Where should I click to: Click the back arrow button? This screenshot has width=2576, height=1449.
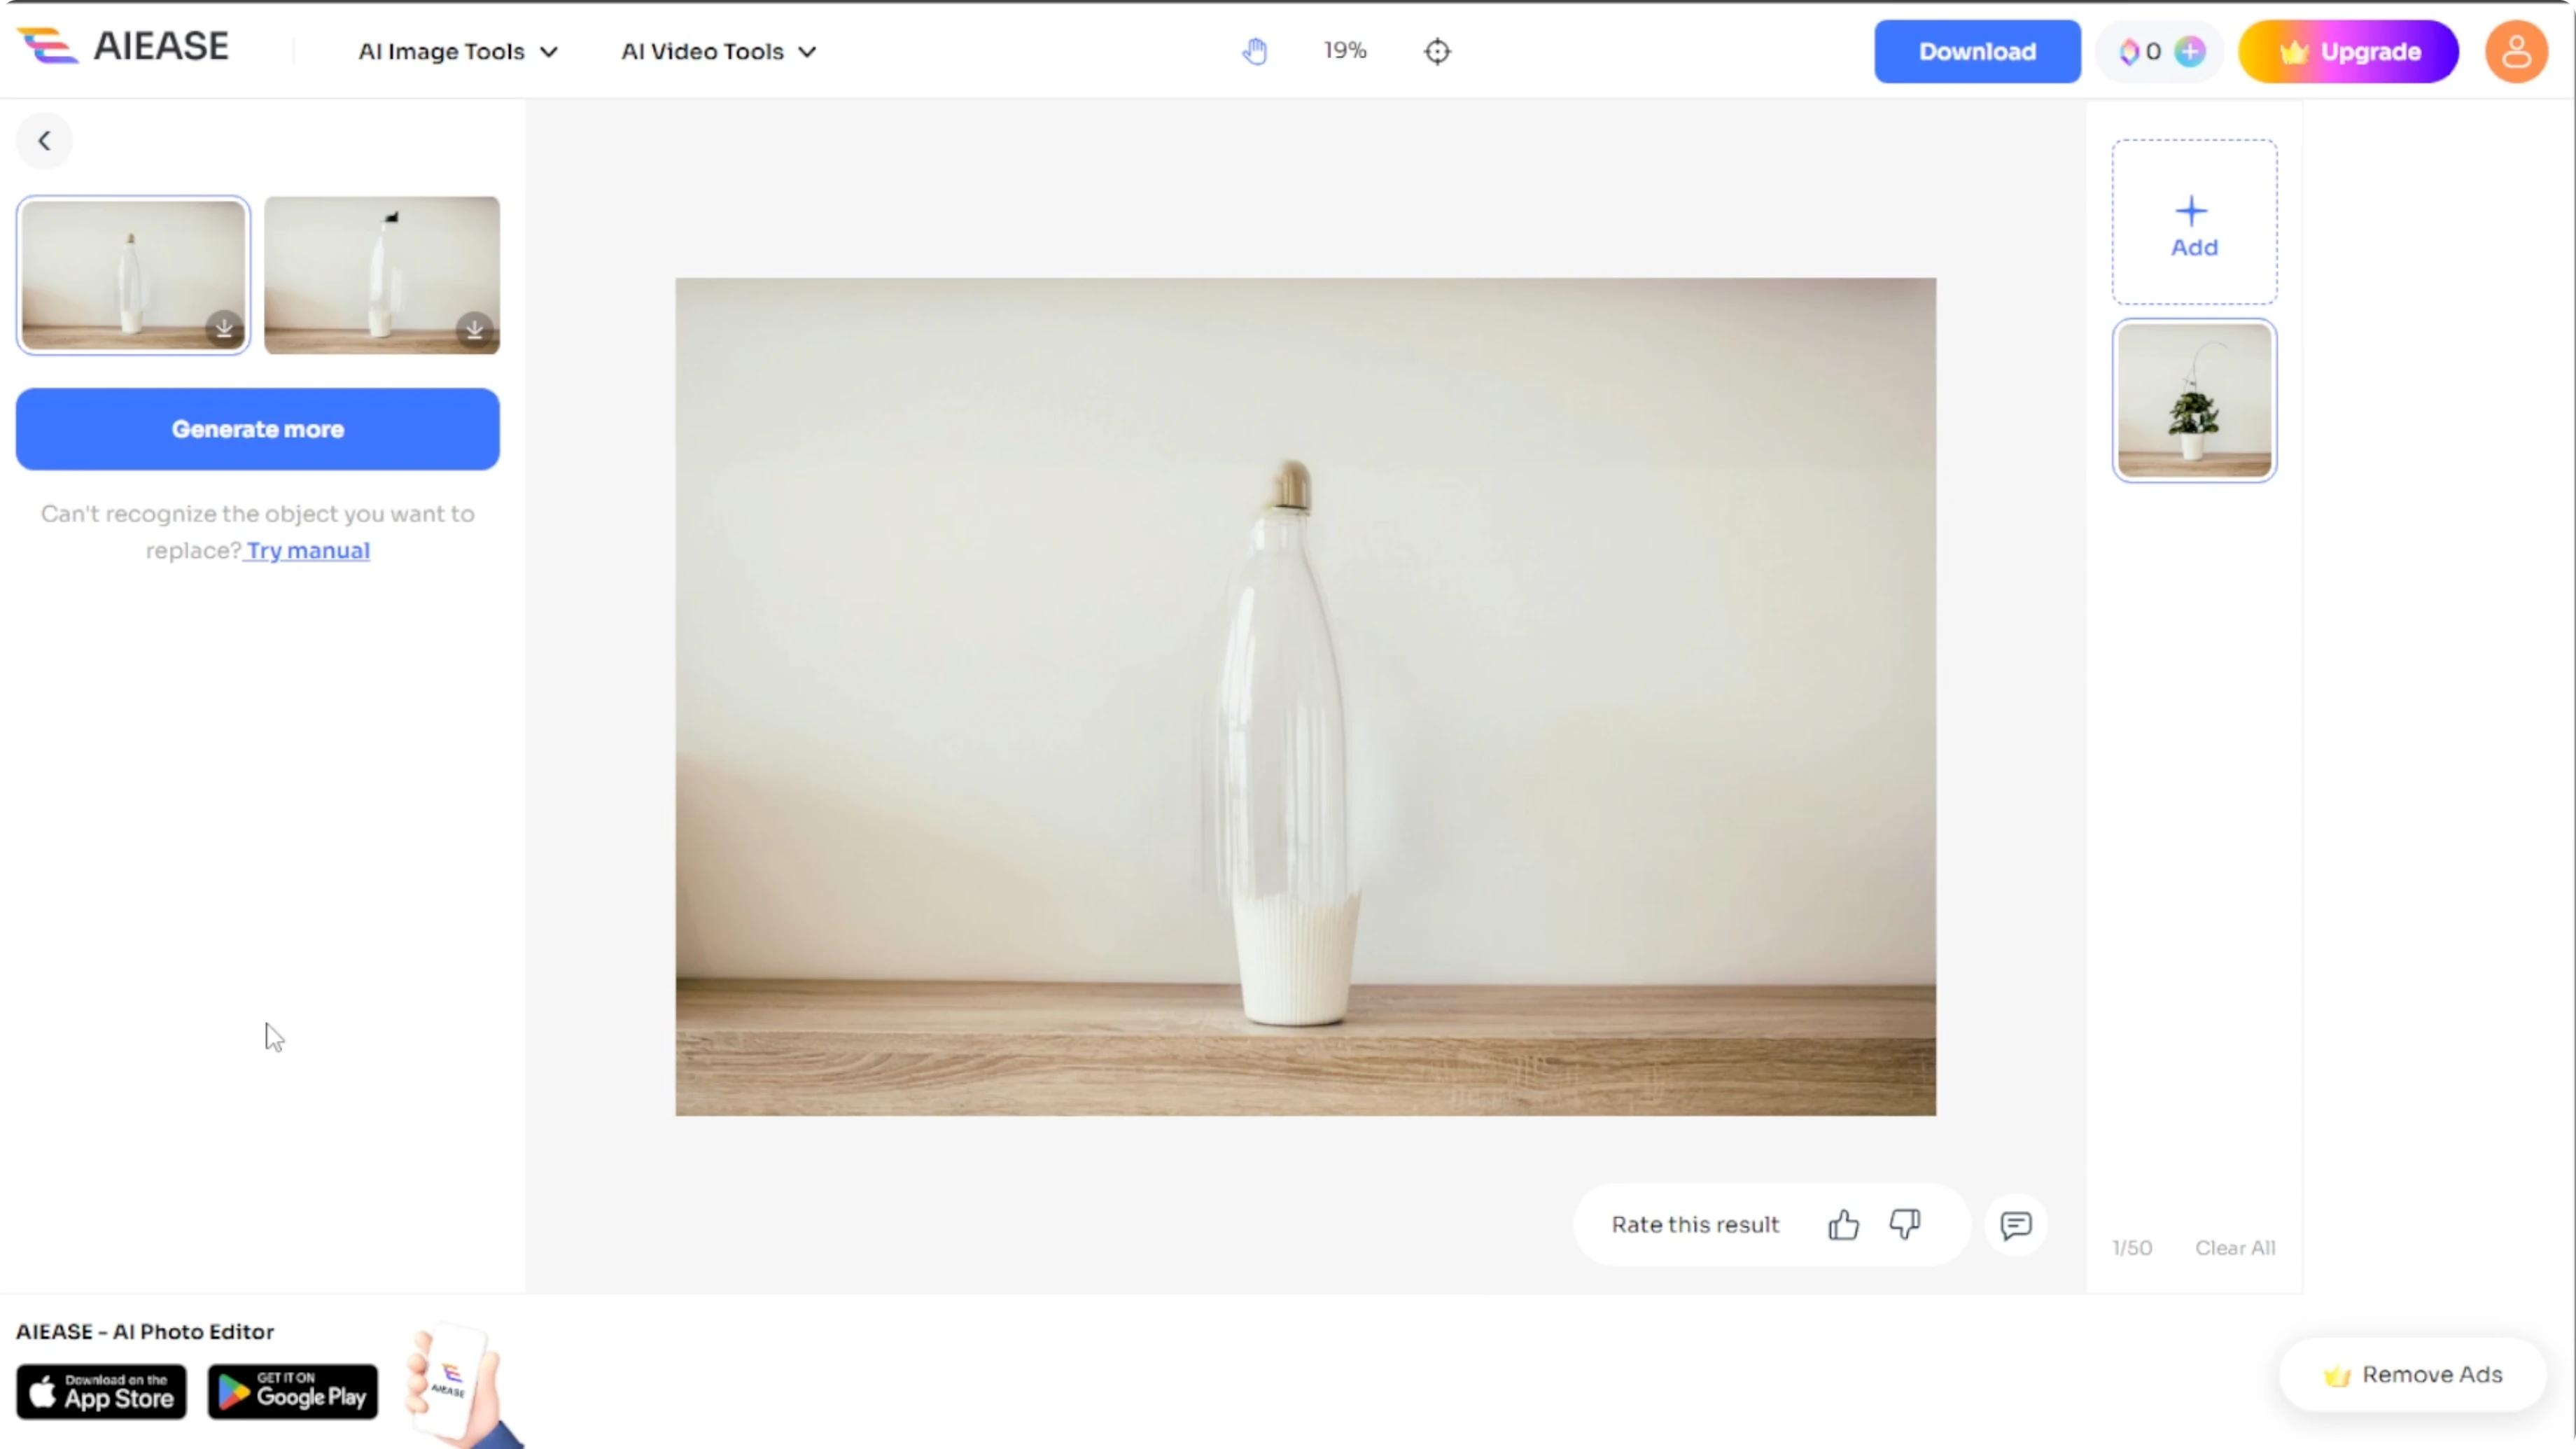[44, 141]
